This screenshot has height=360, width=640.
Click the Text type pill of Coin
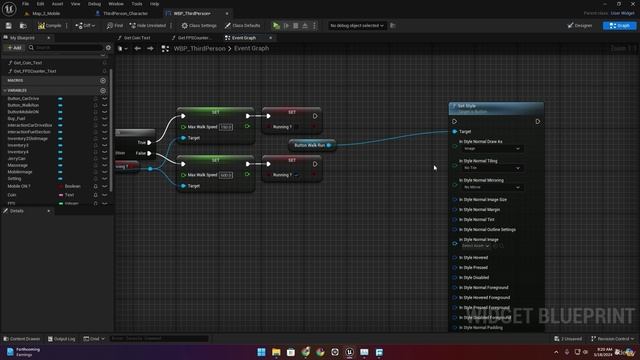[67, 195]
